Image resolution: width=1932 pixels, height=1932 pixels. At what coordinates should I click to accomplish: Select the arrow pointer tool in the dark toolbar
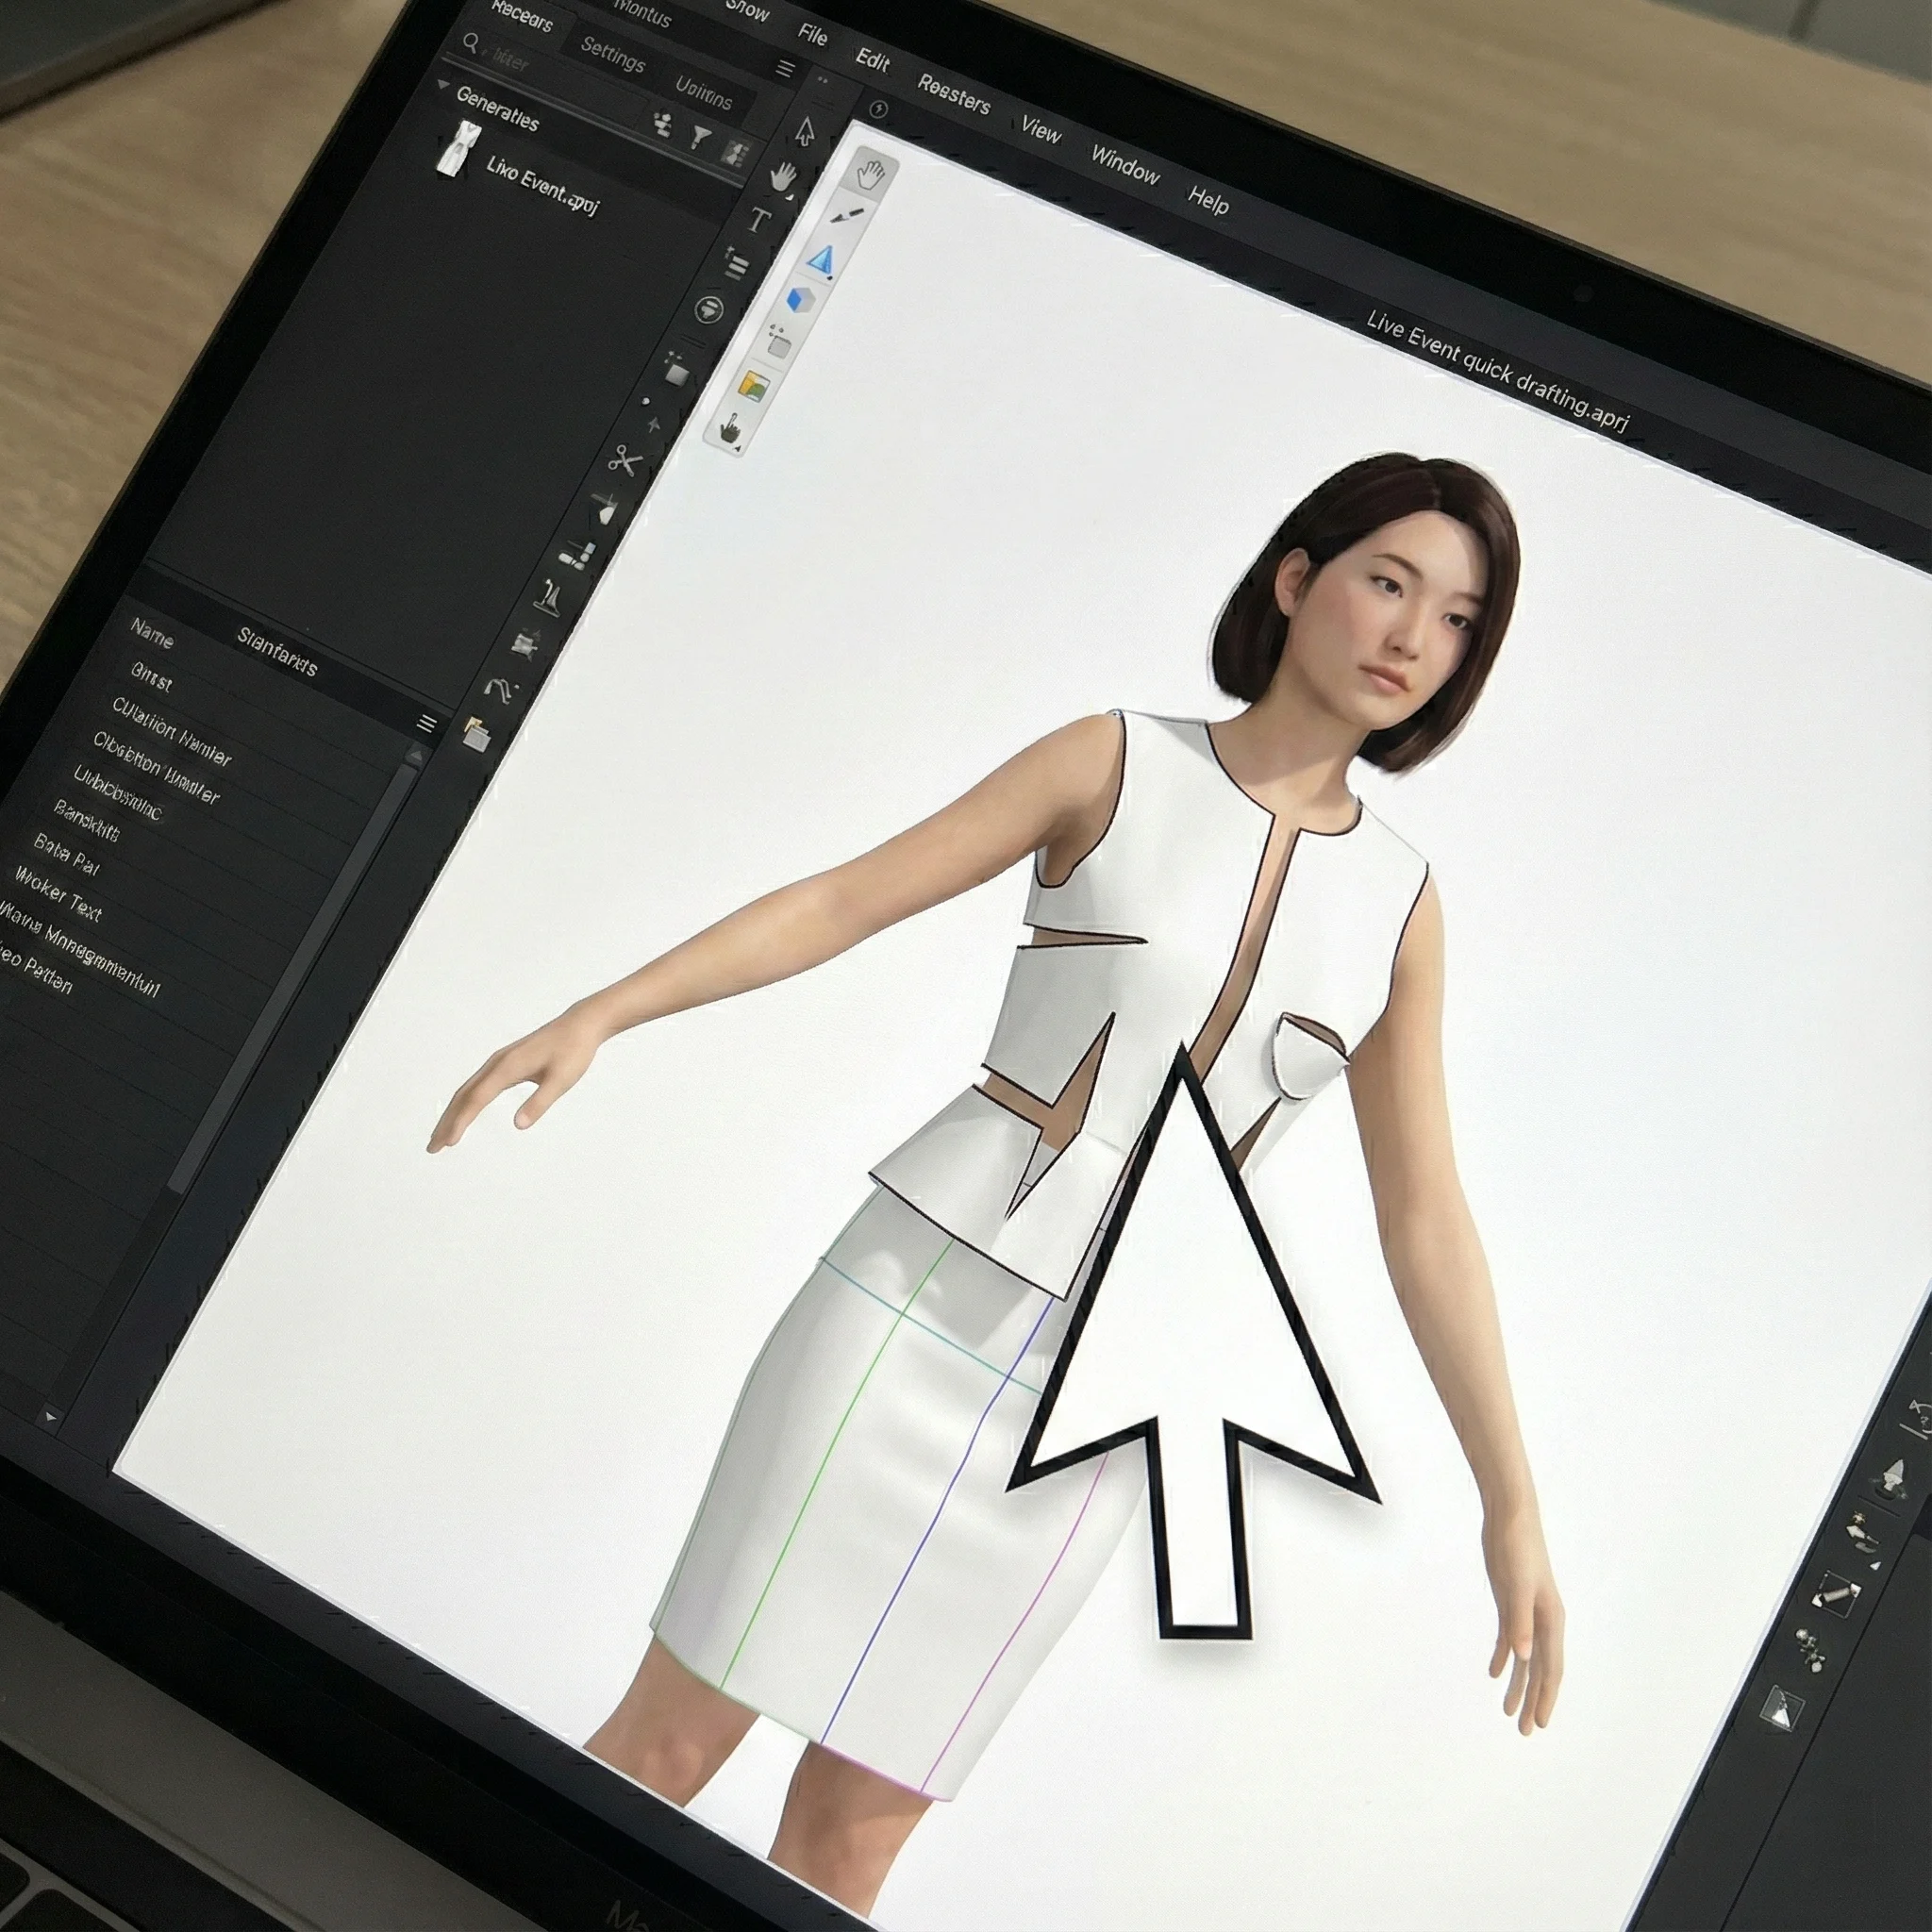[x=805, y=130]
